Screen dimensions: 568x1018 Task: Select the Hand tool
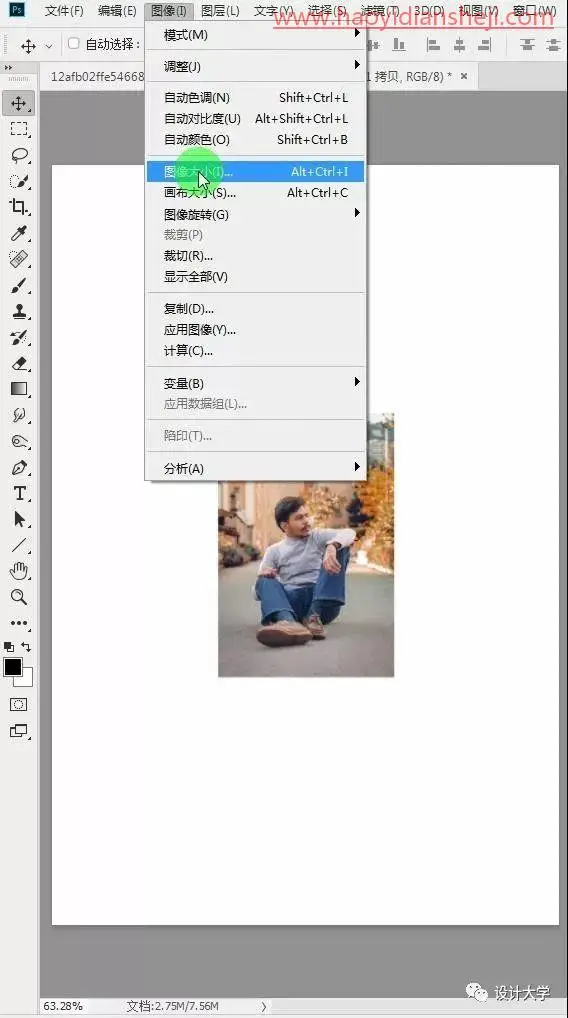click(18, 571)
